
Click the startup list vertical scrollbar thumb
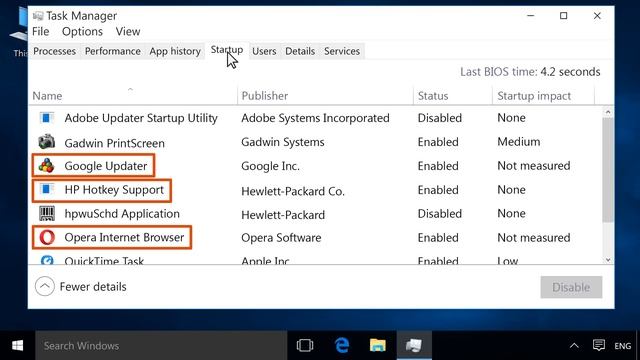608,170
